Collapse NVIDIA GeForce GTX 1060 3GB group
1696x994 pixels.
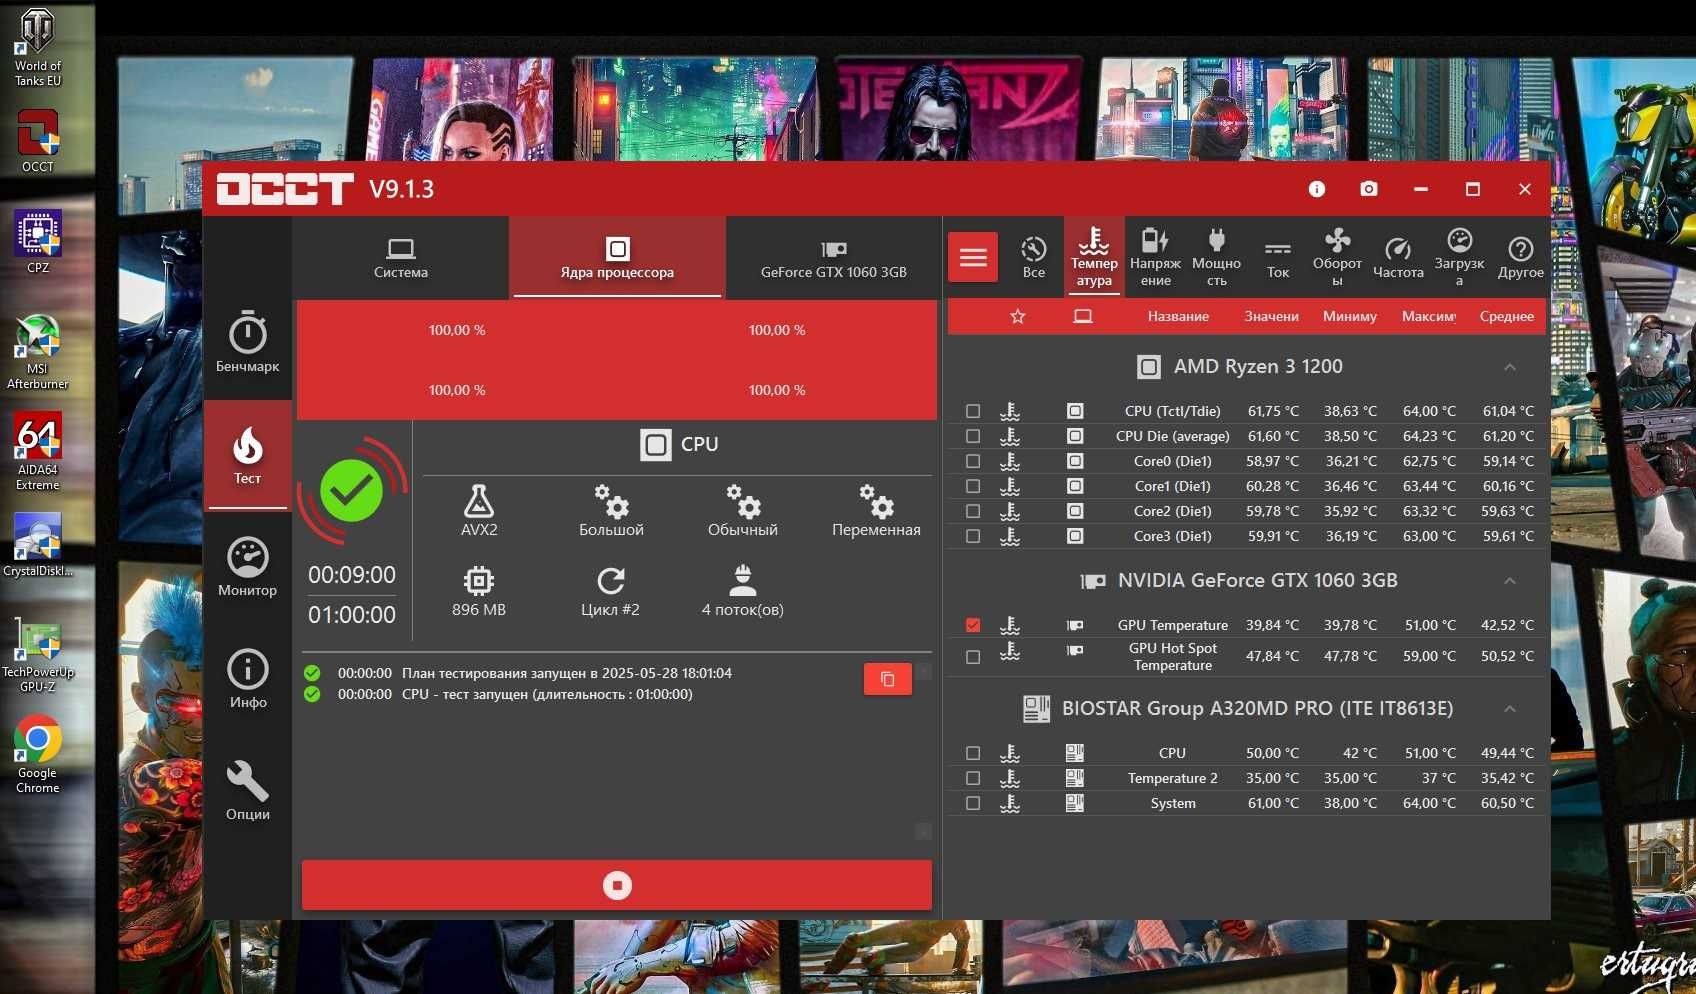pos(1509,581)
